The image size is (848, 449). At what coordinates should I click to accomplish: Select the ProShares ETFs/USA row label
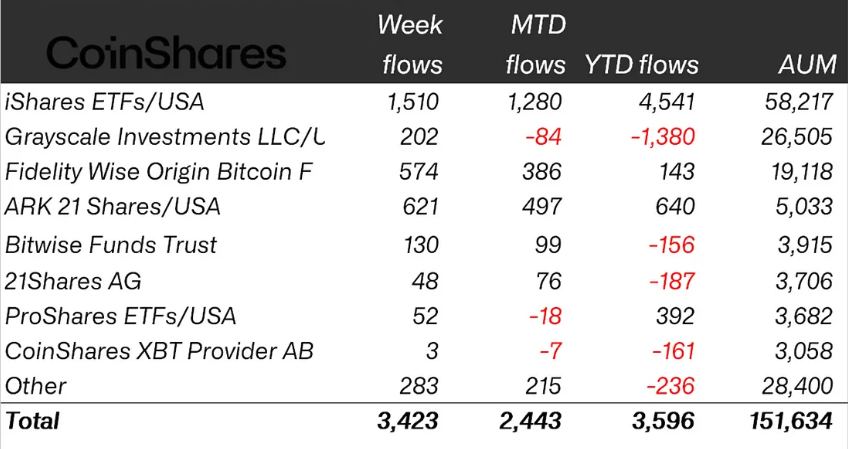click(x=121, y=316)
